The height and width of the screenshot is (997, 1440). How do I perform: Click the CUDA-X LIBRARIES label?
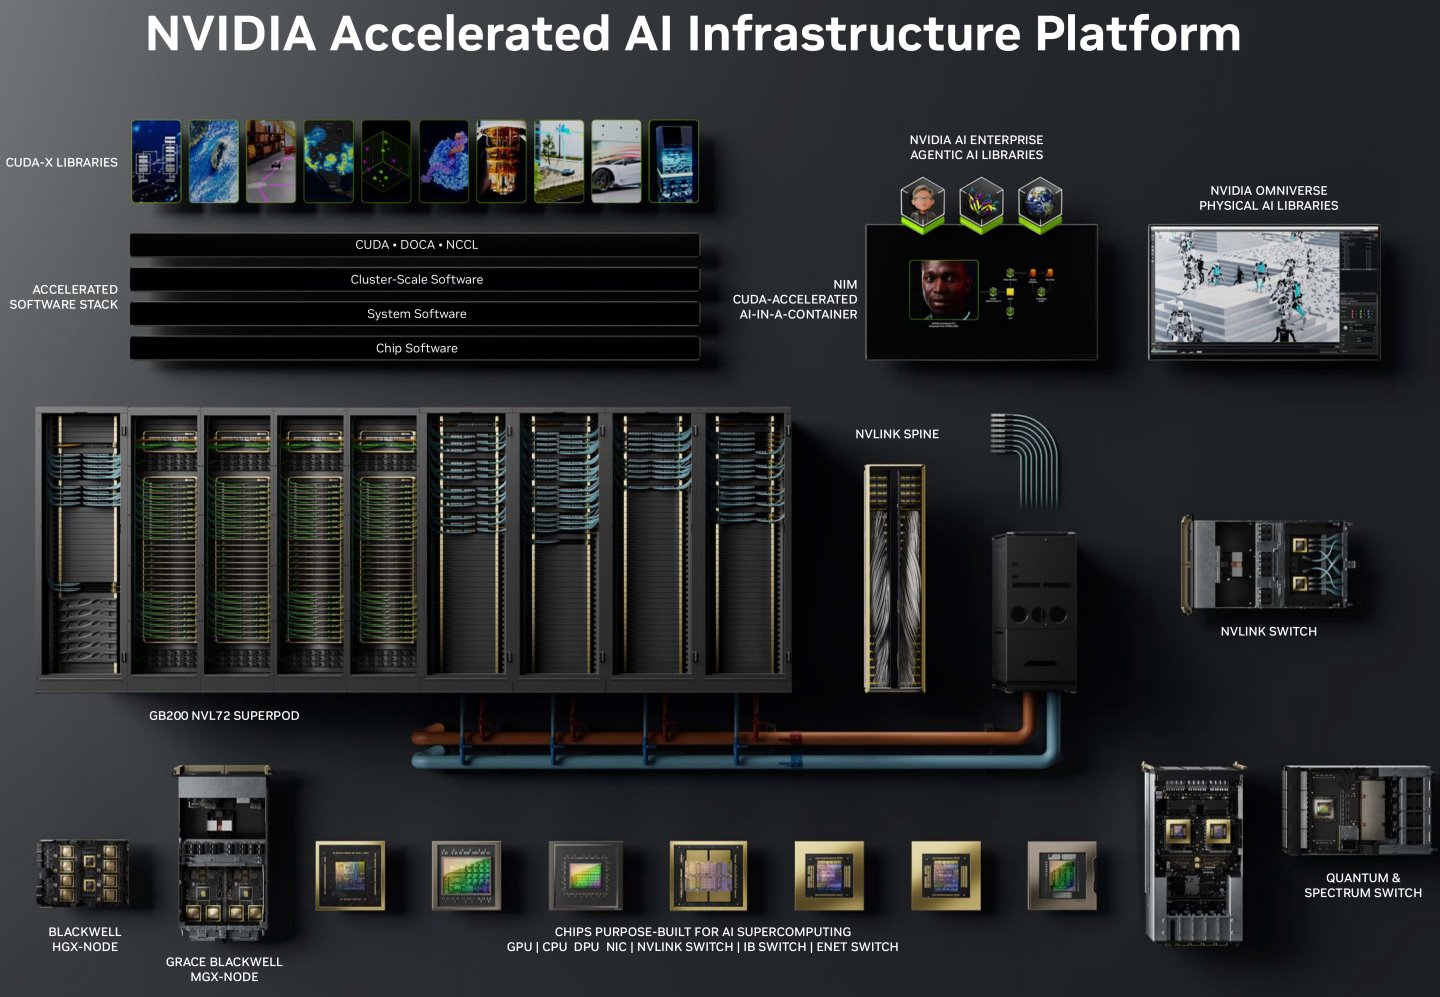pyautogui.click(x=62, y=162)
